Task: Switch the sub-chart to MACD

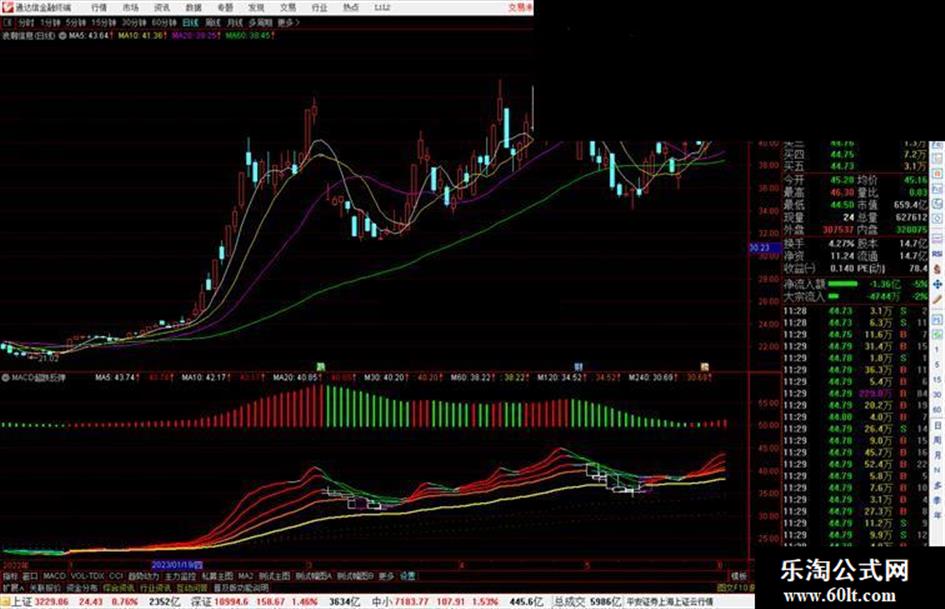Action: click(x=54, y=576)
